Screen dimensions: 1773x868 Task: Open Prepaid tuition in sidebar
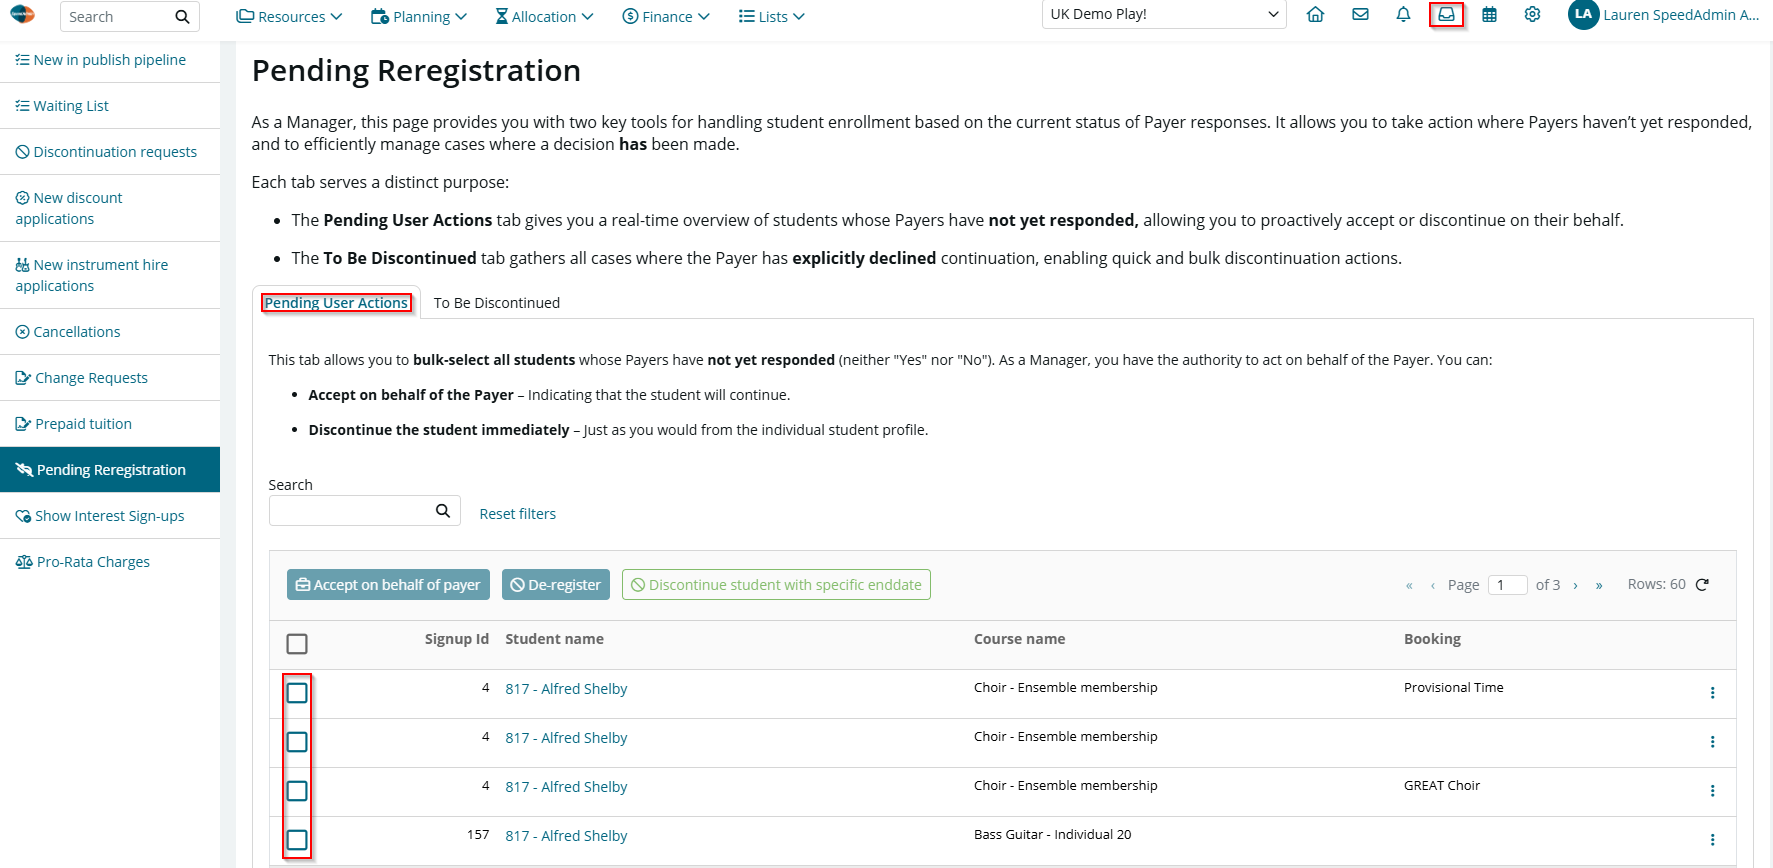[x=110, y=424]
